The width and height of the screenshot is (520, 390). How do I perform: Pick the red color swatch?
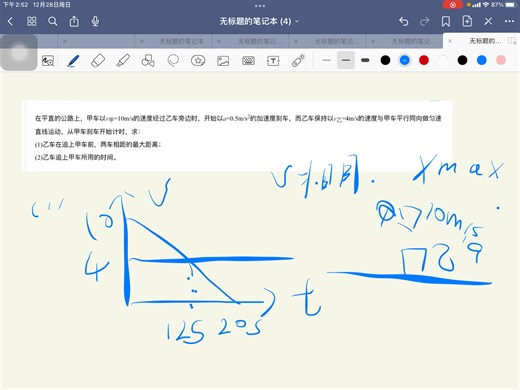pyautogui.click(x=424, y=60)
